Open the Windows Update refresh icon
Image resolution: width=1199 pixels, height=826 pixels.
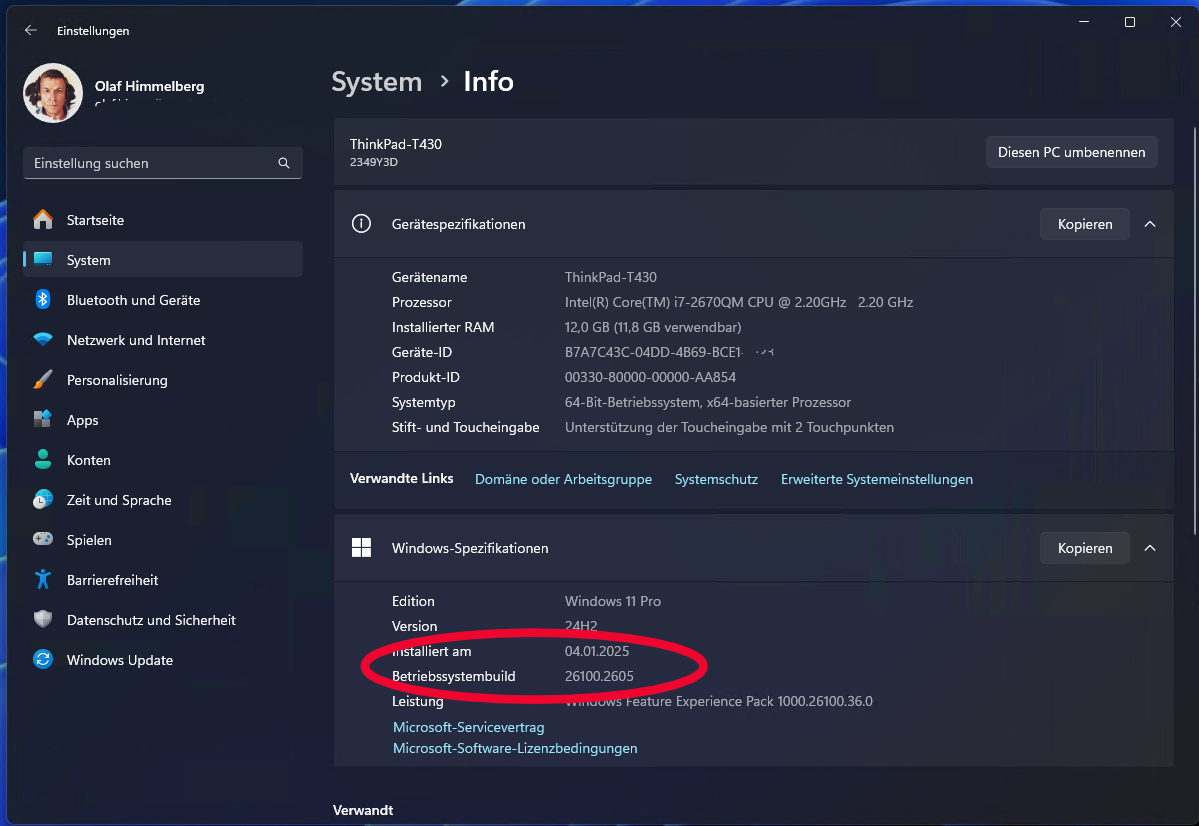[43, 659]
